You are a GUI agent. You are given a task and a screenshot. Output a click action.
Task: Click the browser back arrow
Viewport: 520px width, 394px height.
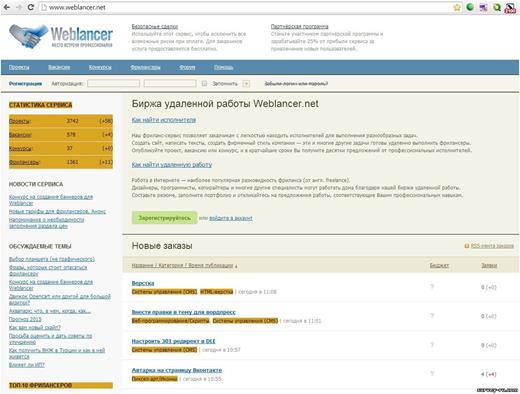point(7,7)
